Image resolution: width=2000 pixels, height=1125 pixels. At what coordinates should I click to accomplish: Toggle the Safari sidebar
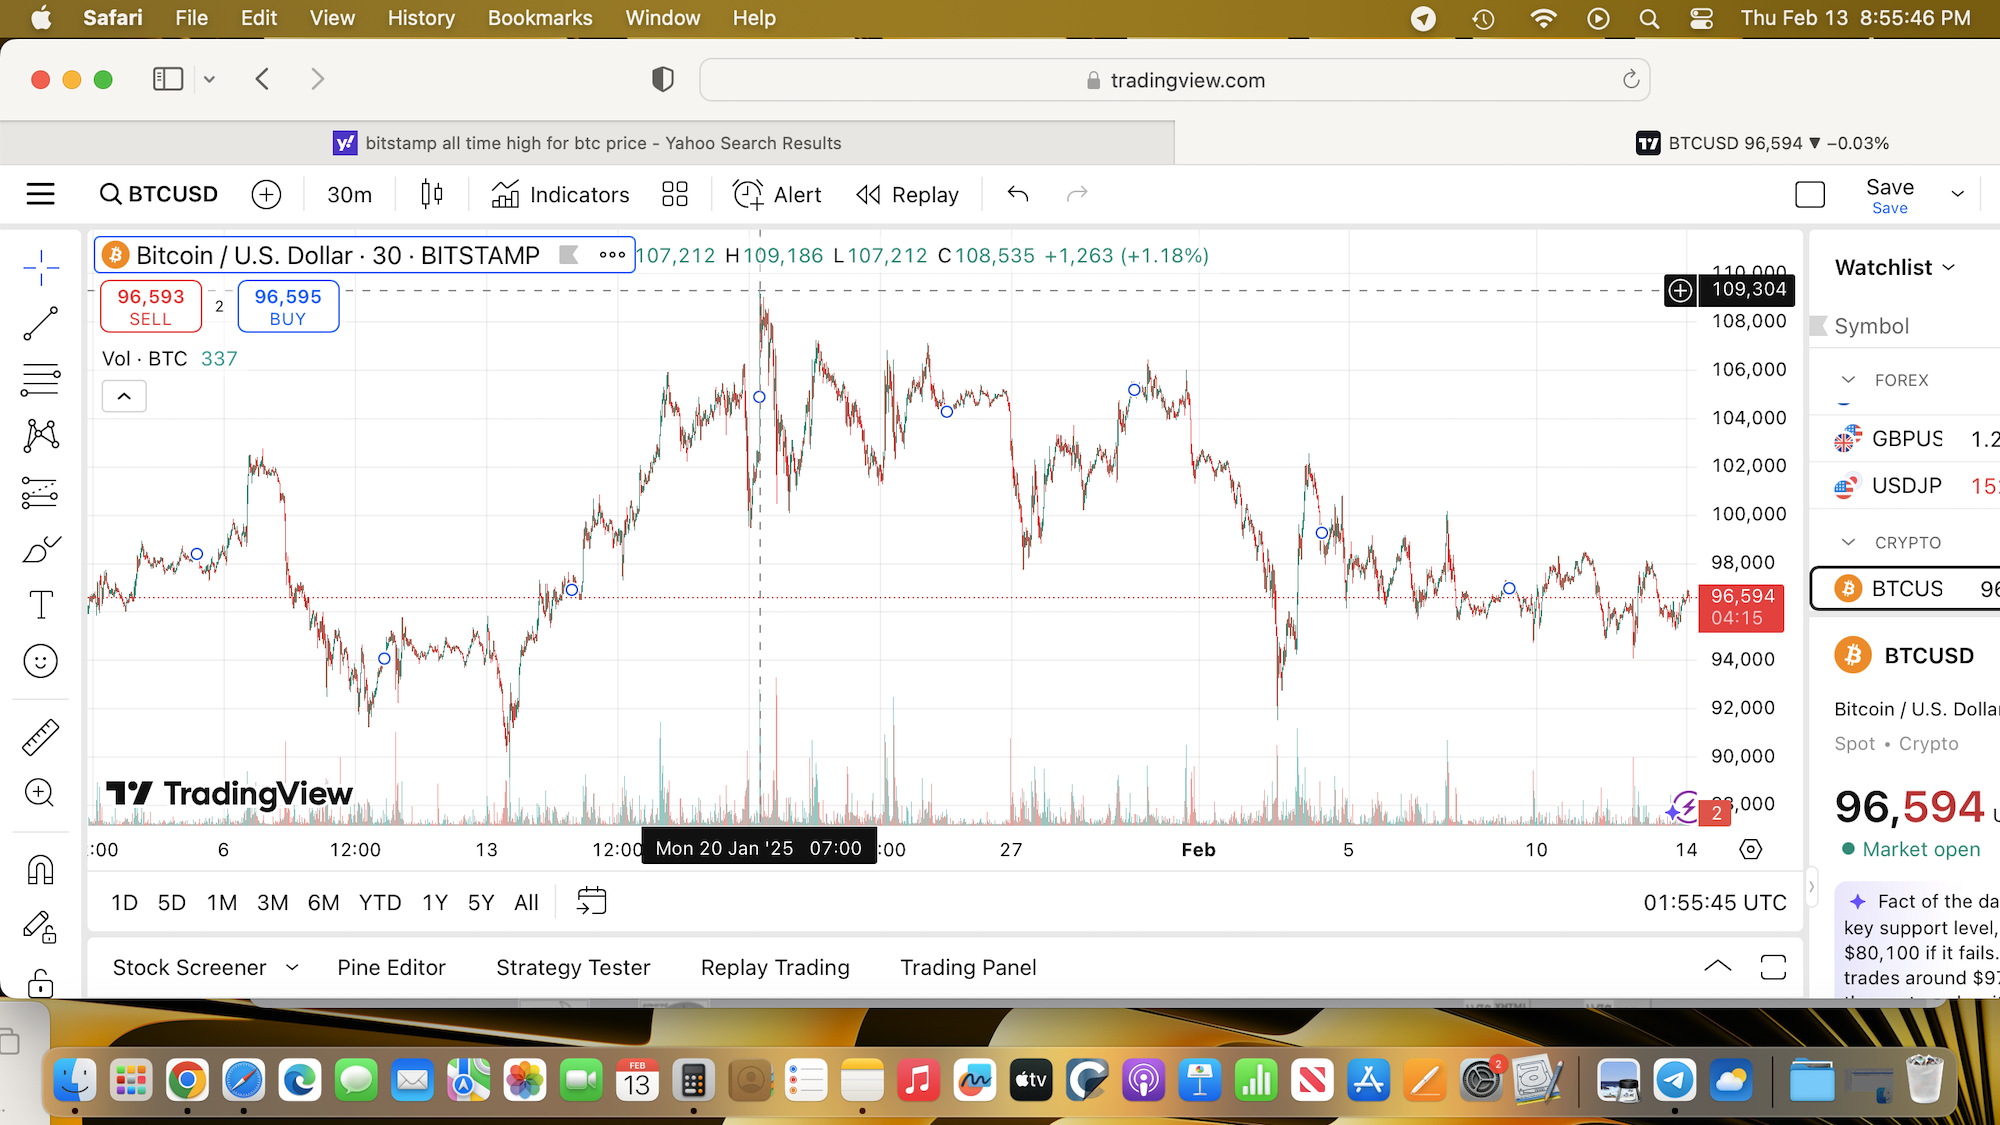(168, 79)
